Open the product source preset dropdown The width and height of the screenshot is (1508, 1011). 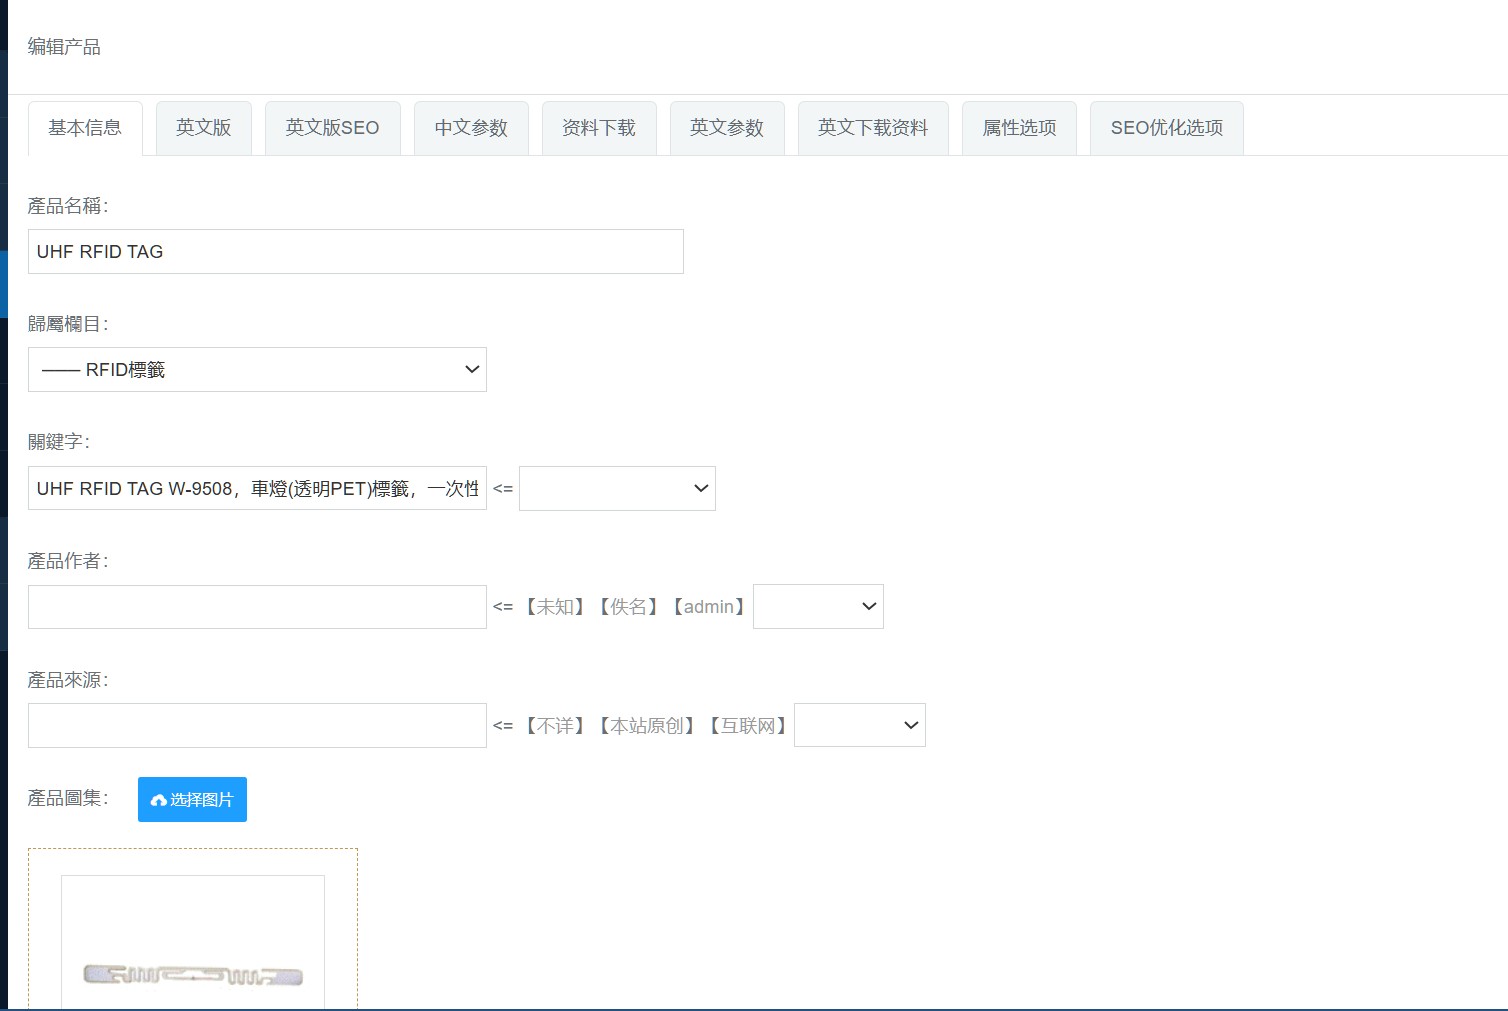point(859,726)
